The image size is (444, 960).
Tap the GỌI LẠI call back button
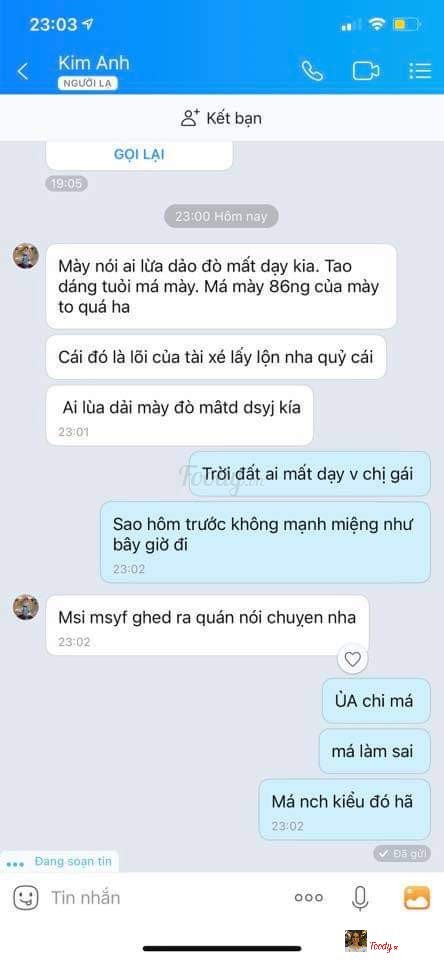pyautogui.click(x=139, y=154)
